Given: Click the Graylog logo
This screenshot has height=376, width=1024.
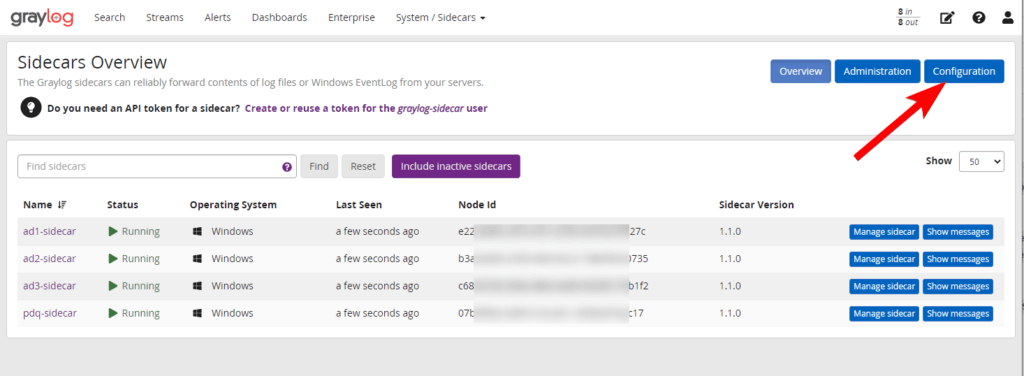Looking at the screenshot, I should point(42,18).
